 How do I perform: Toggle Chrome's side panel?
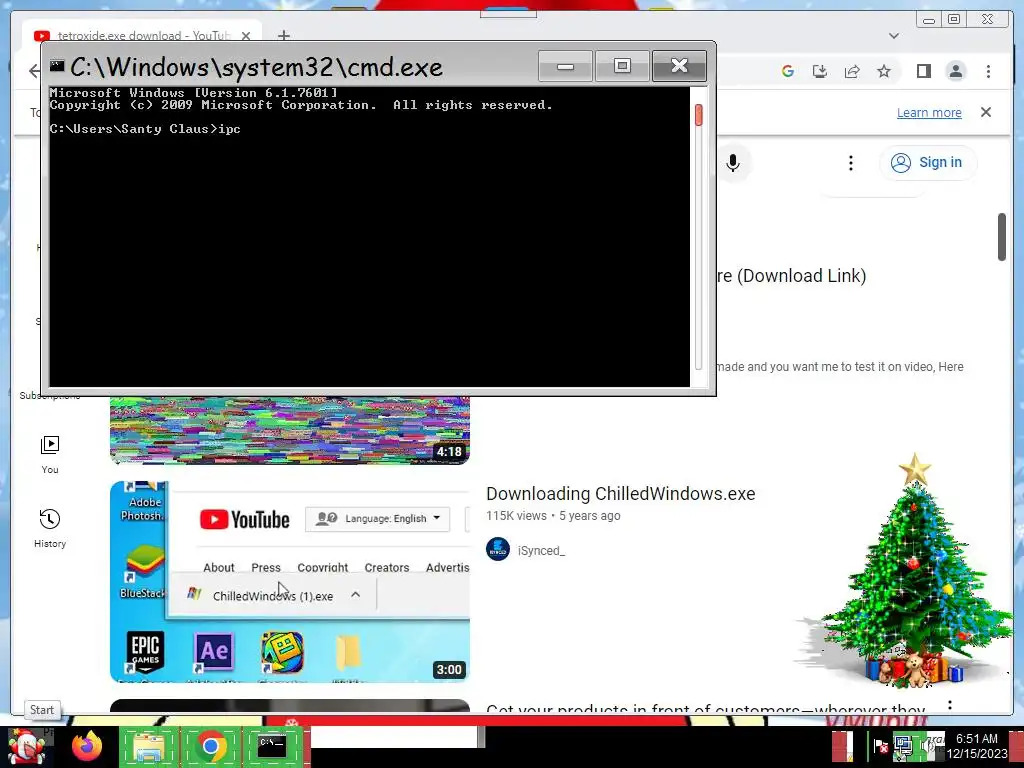(x=923, y=71)
